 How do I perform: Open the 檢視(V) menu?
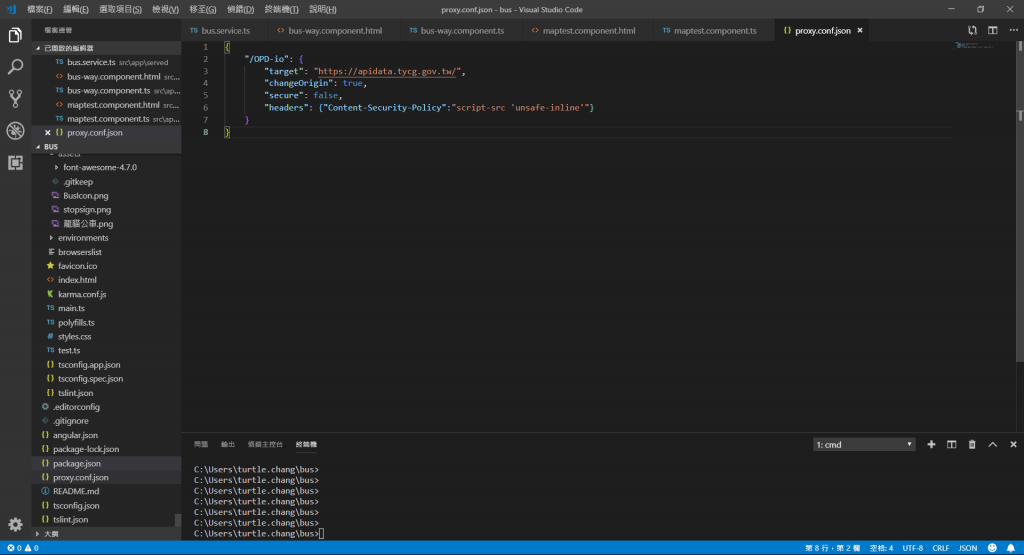click(x=165, y=9)
